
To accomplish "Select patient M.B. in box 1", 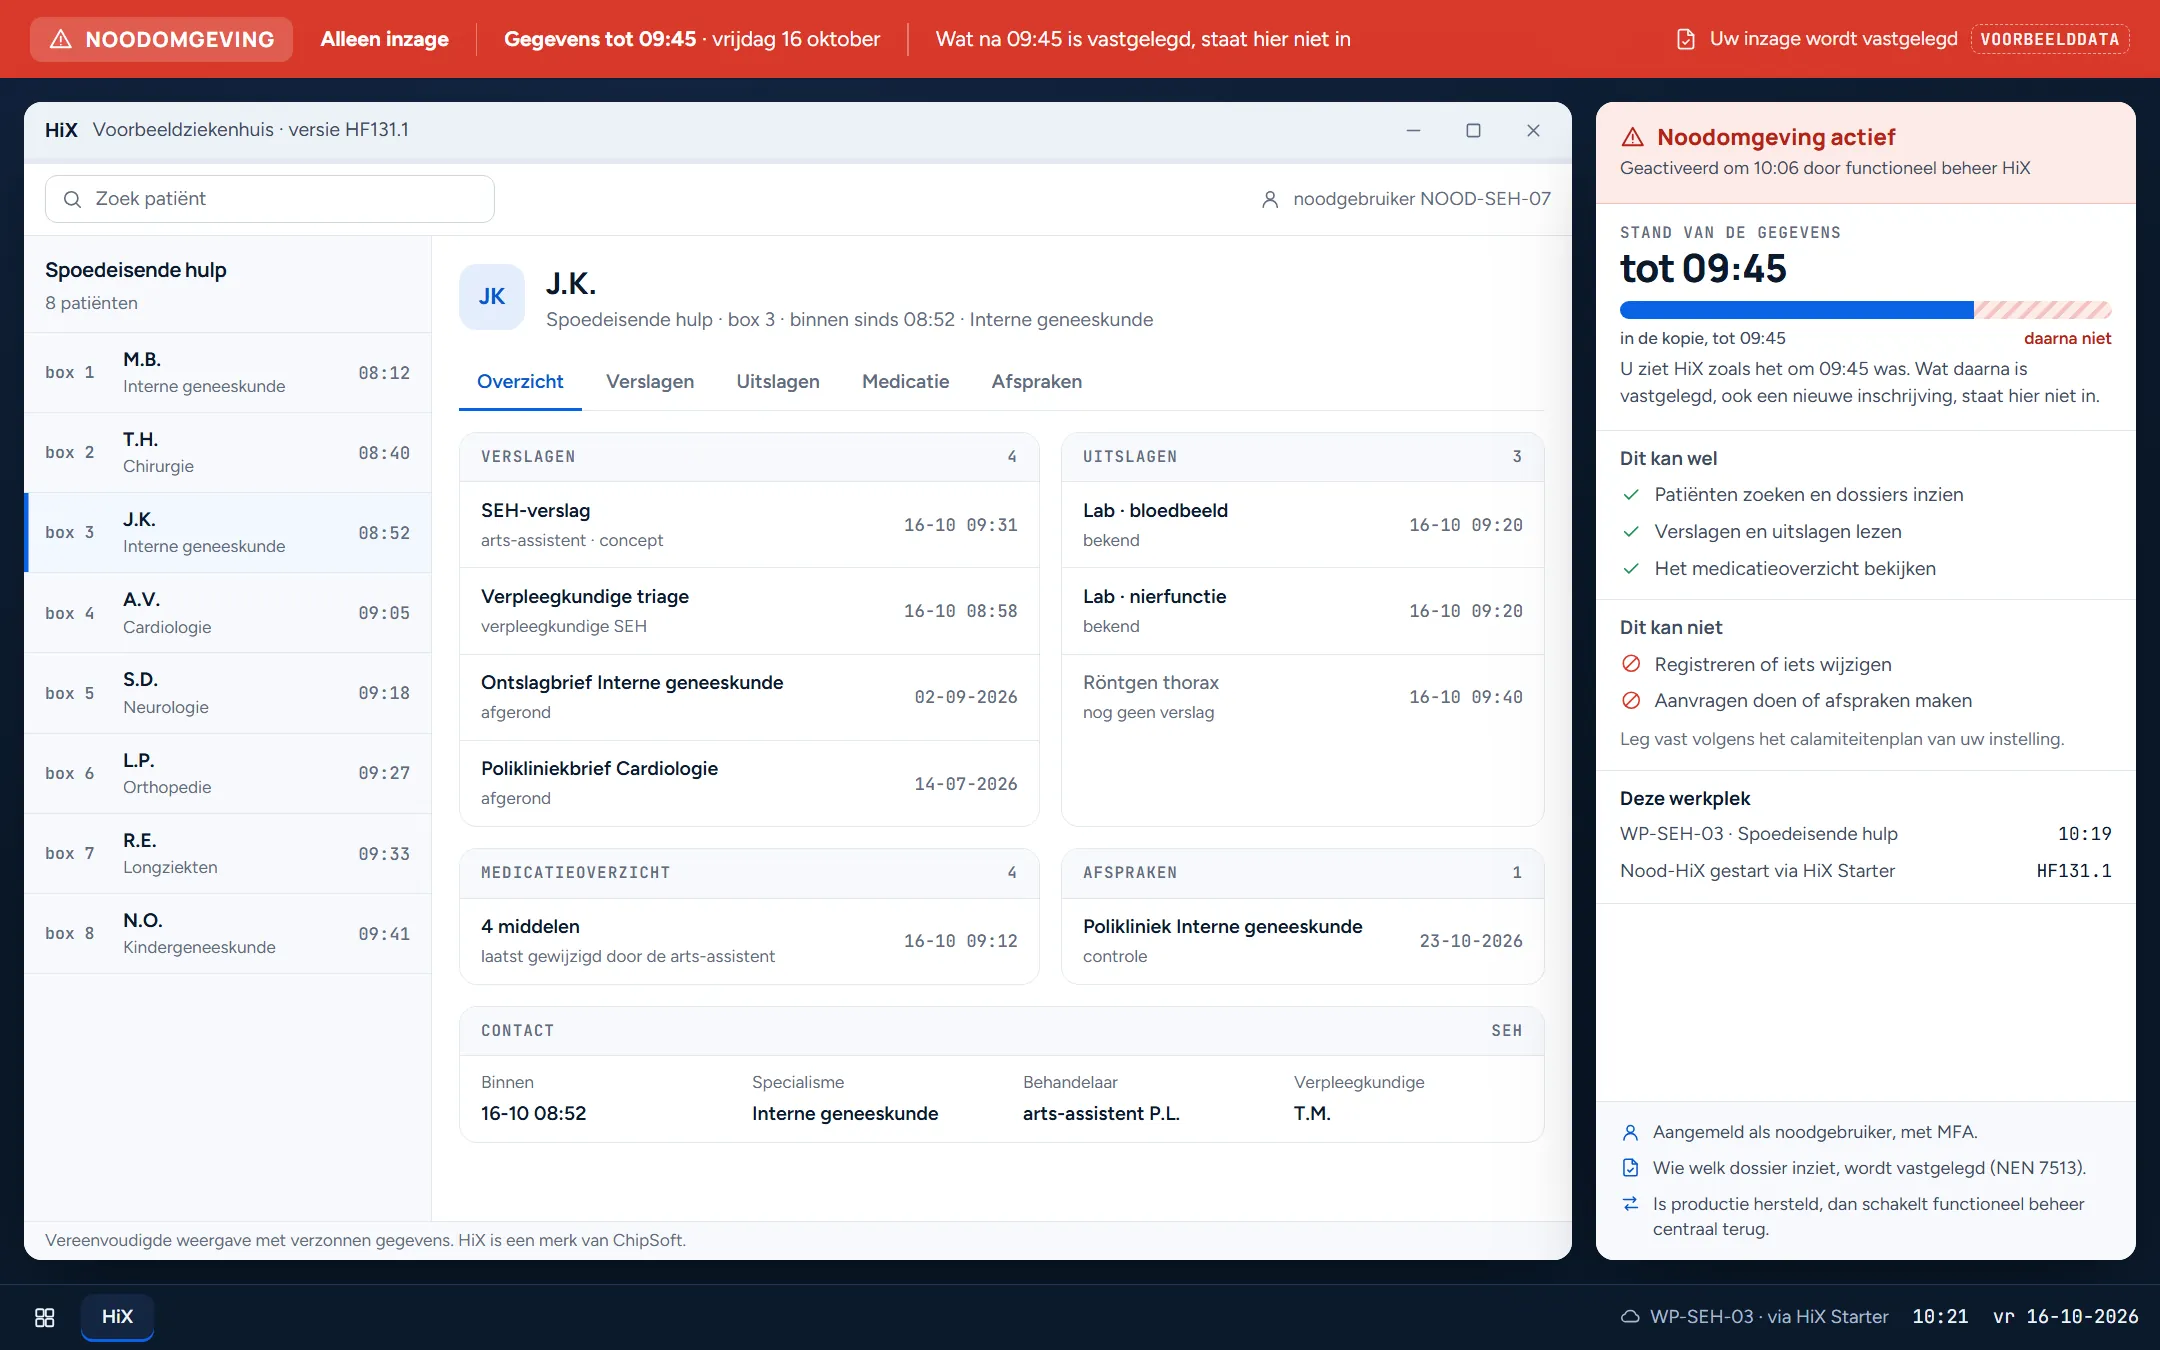I will [228, 372].
